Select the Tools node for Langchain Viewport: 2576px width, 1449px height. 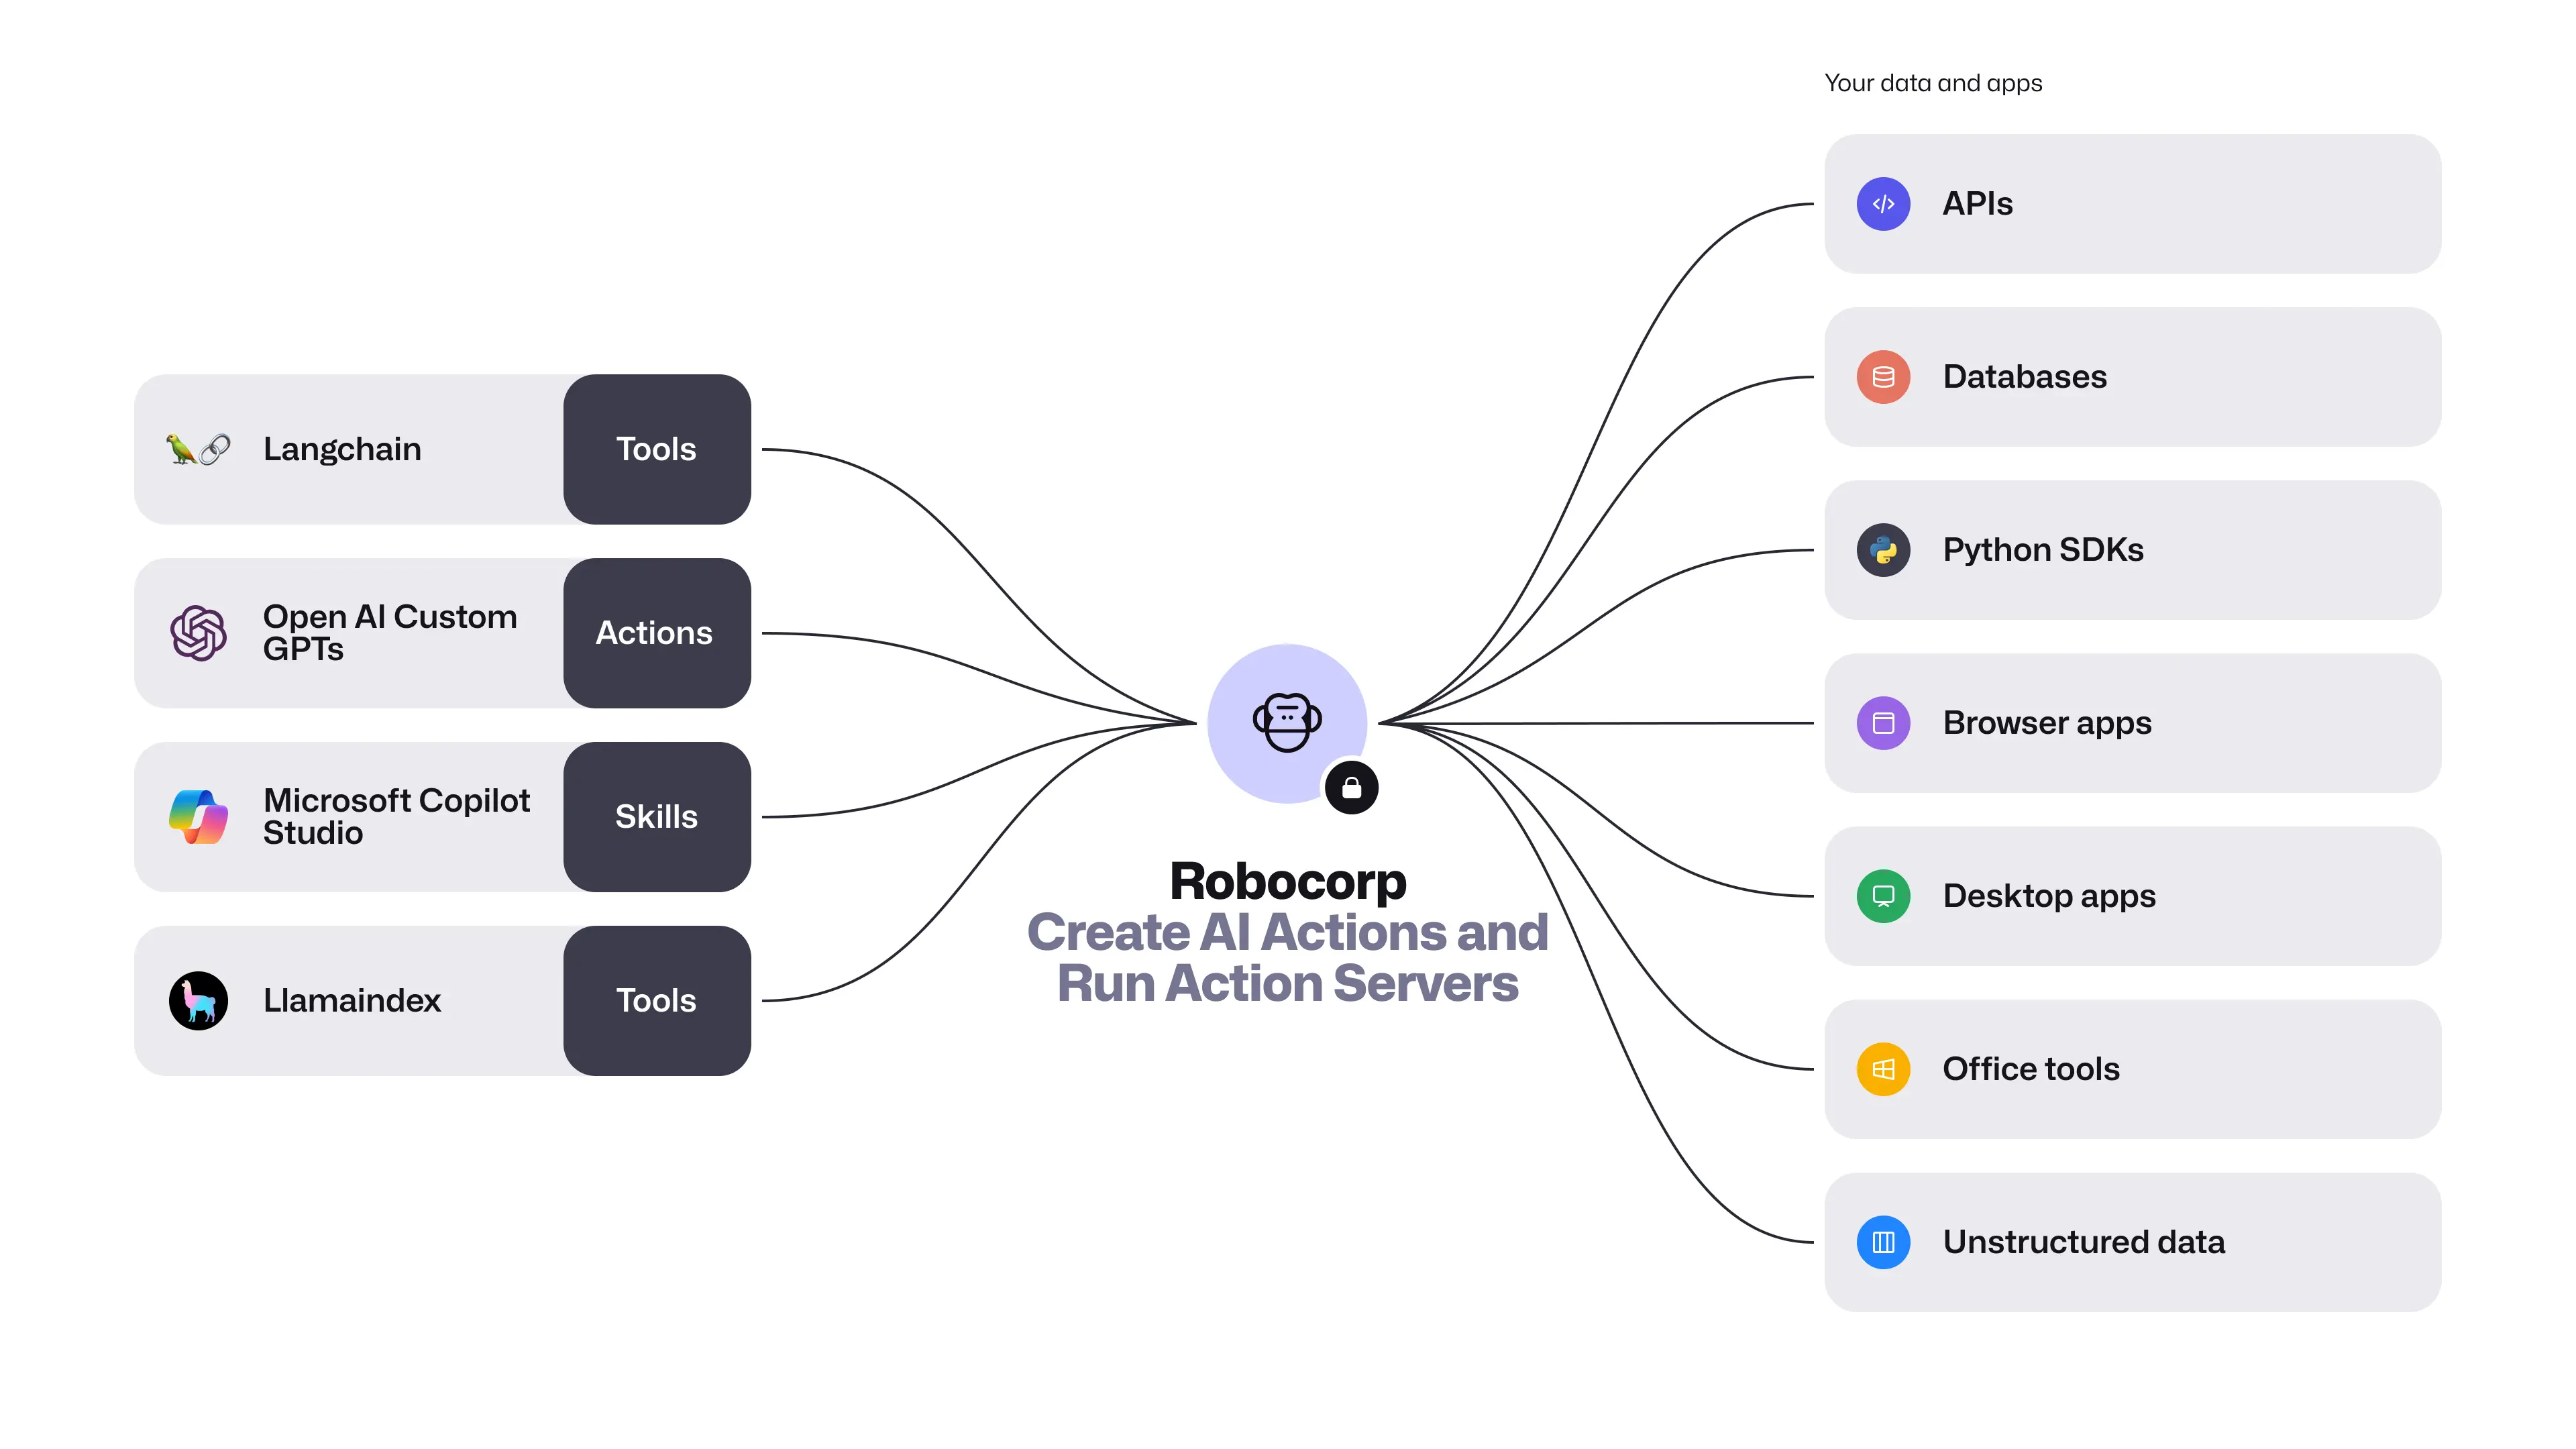[x=655, y=447]
